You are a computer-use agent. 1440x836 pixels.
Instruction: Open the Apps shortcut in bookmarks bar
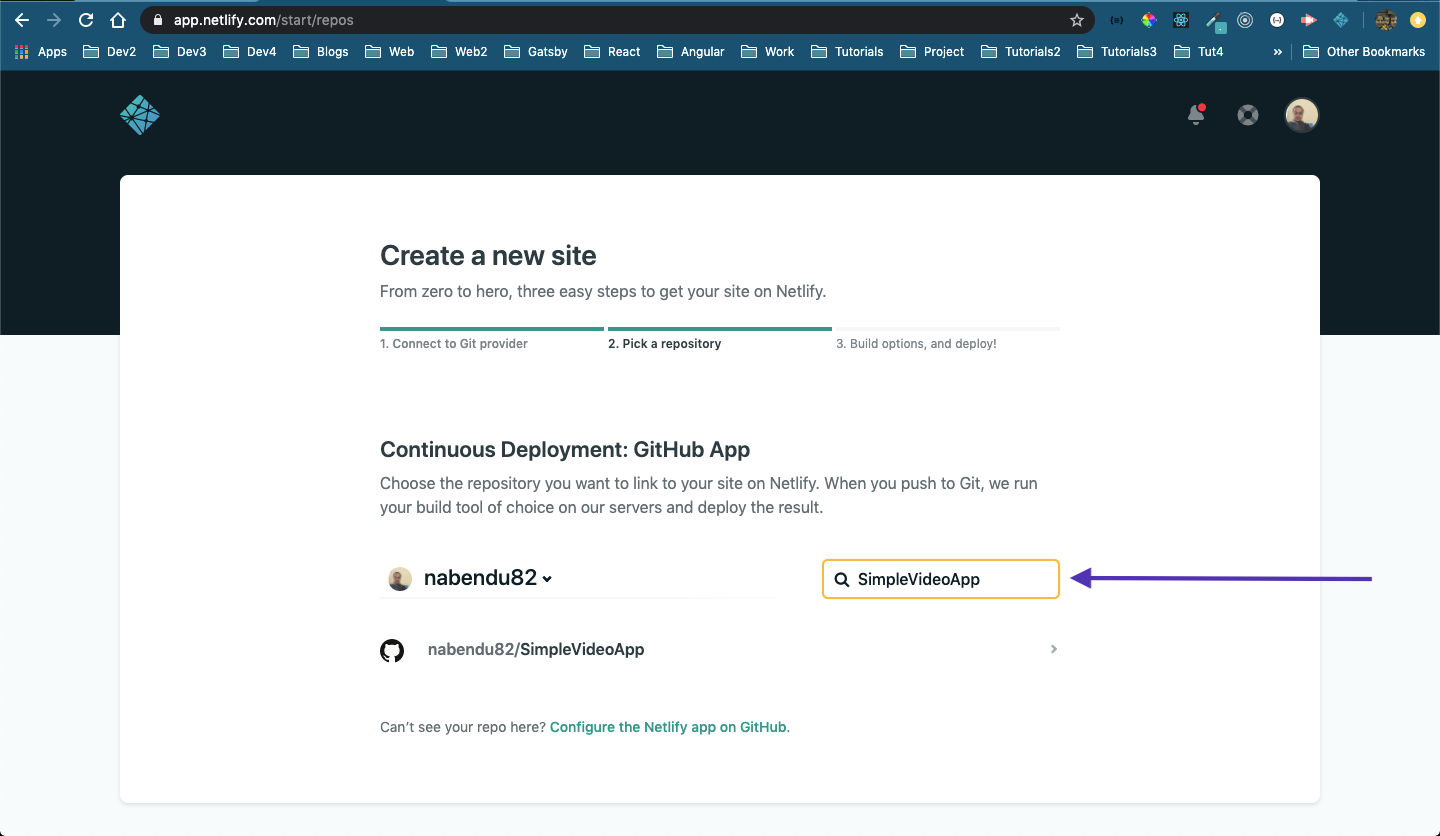41,52
